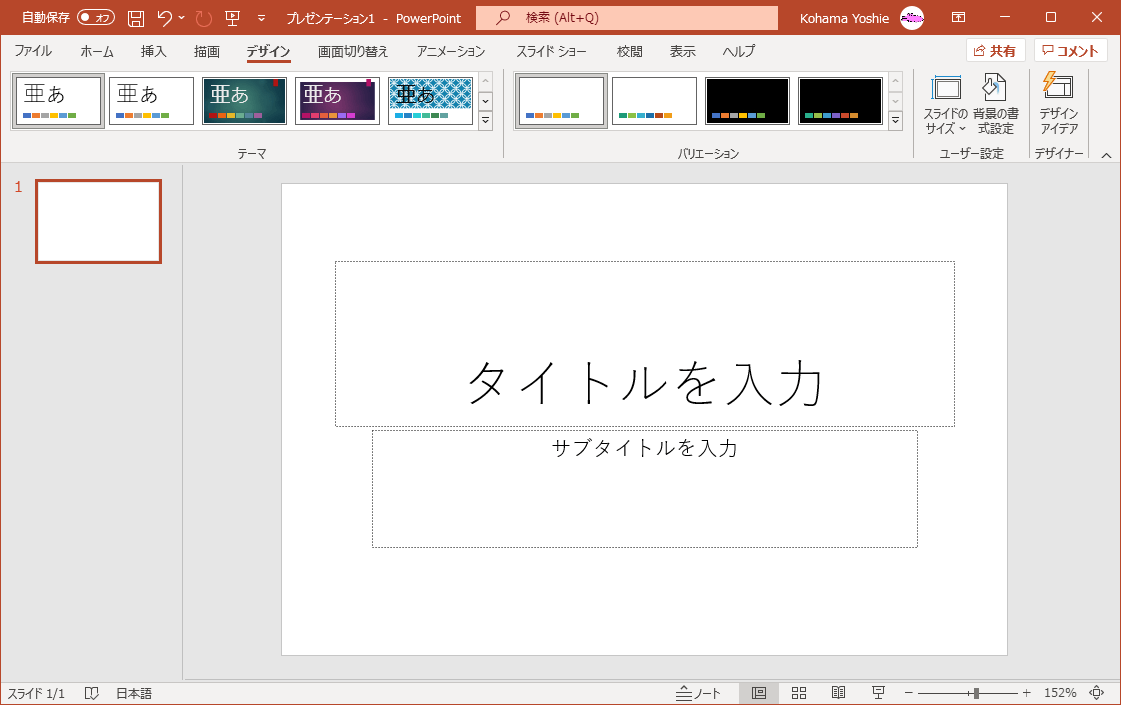Switch to reading view in status bar
The height and width of the screenshot is (705, 1121).
838,693
